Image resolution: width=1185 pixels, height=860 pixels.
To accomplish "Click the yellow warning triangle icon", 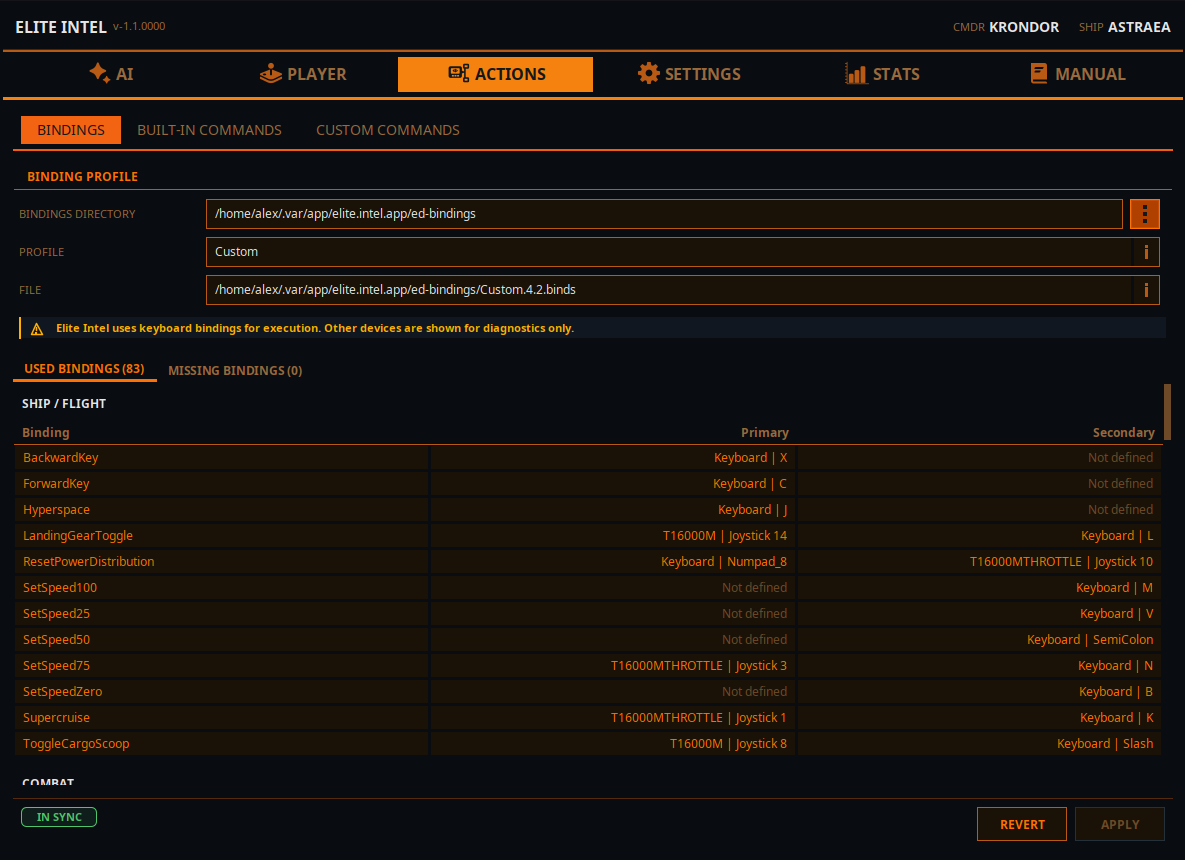I will [36, 329].
